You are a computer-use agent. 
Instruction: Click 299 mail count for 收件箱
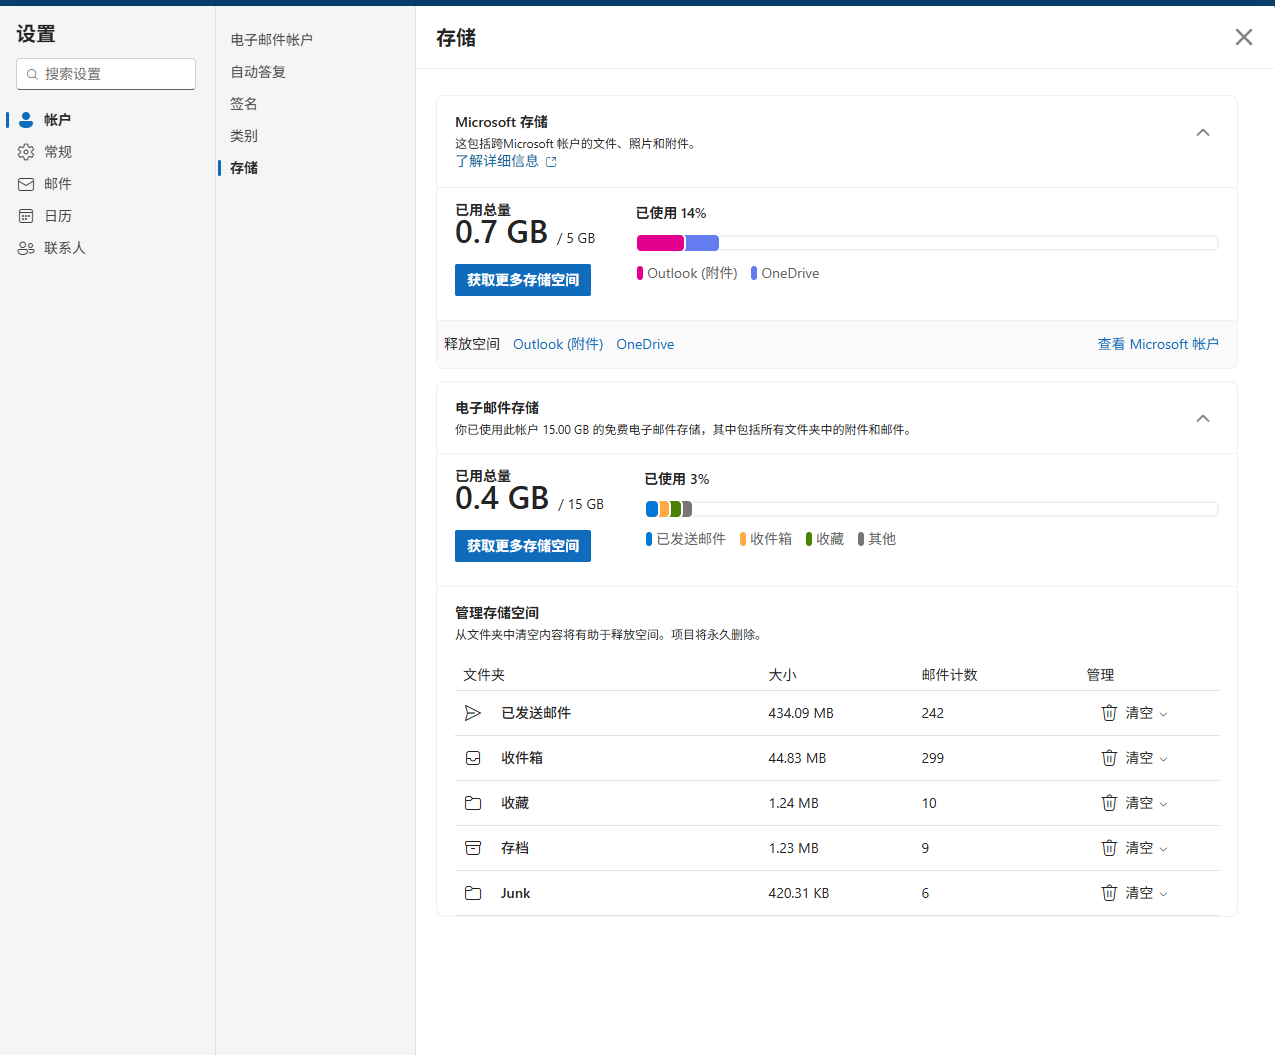(933, 758)
